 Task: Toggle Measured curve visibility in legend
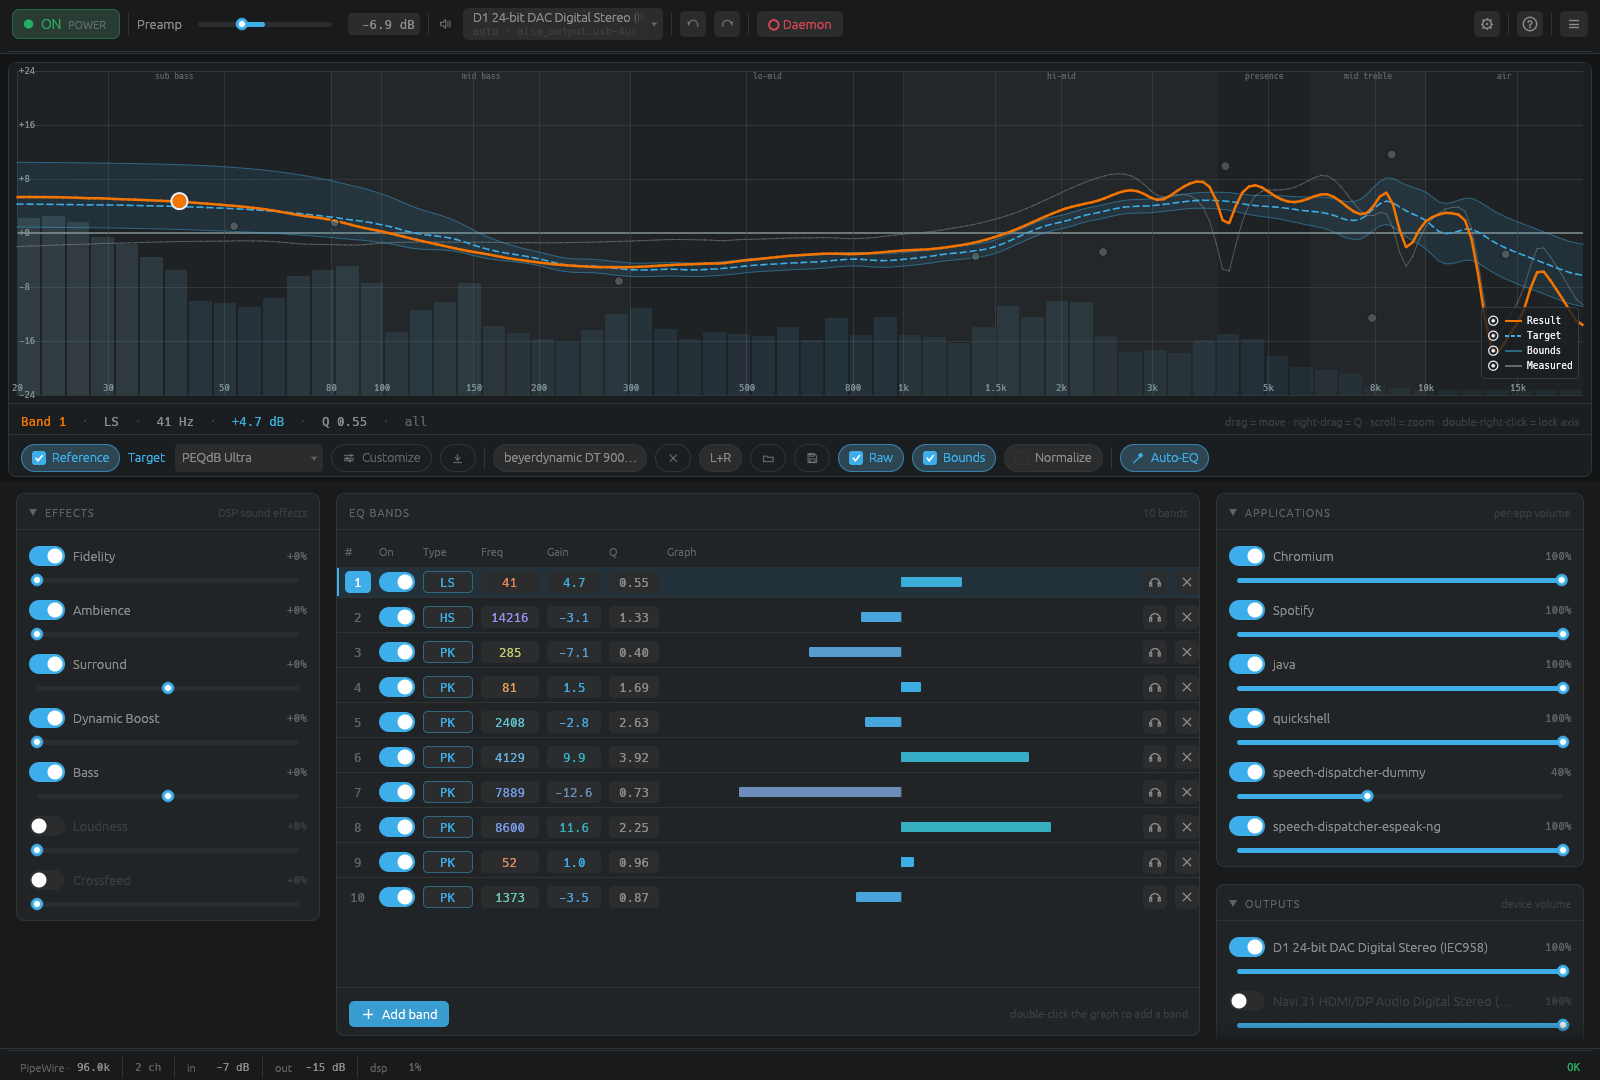tap(1493, 366)
